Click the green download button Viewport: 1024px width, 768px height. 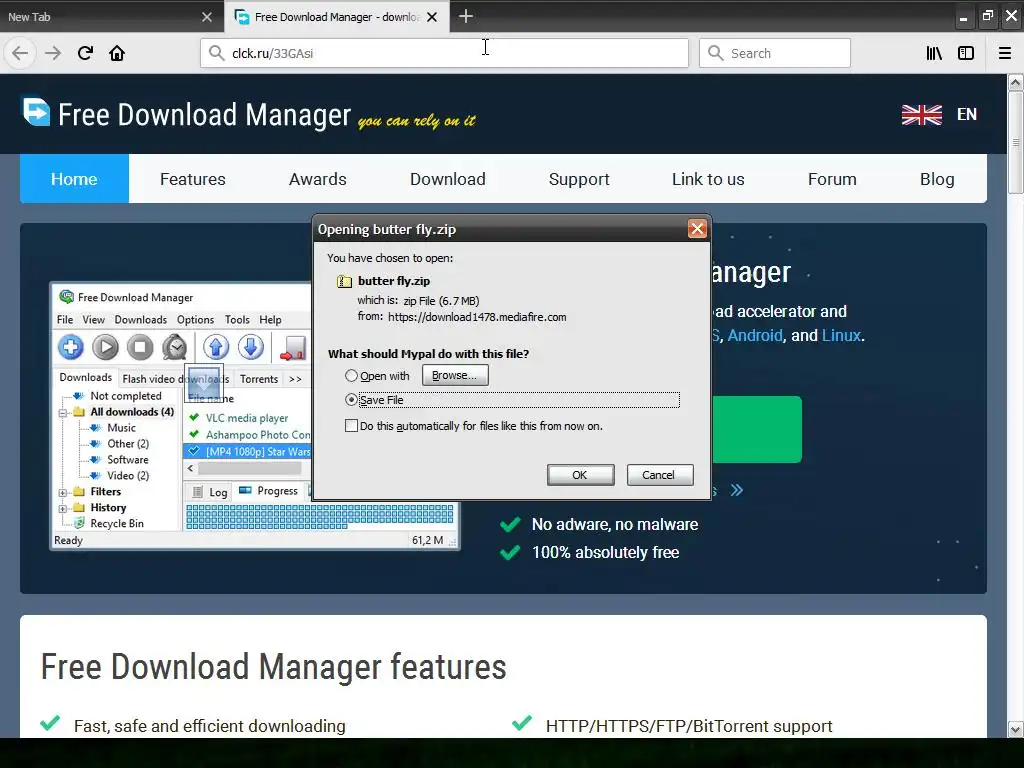tap(756, 429)
